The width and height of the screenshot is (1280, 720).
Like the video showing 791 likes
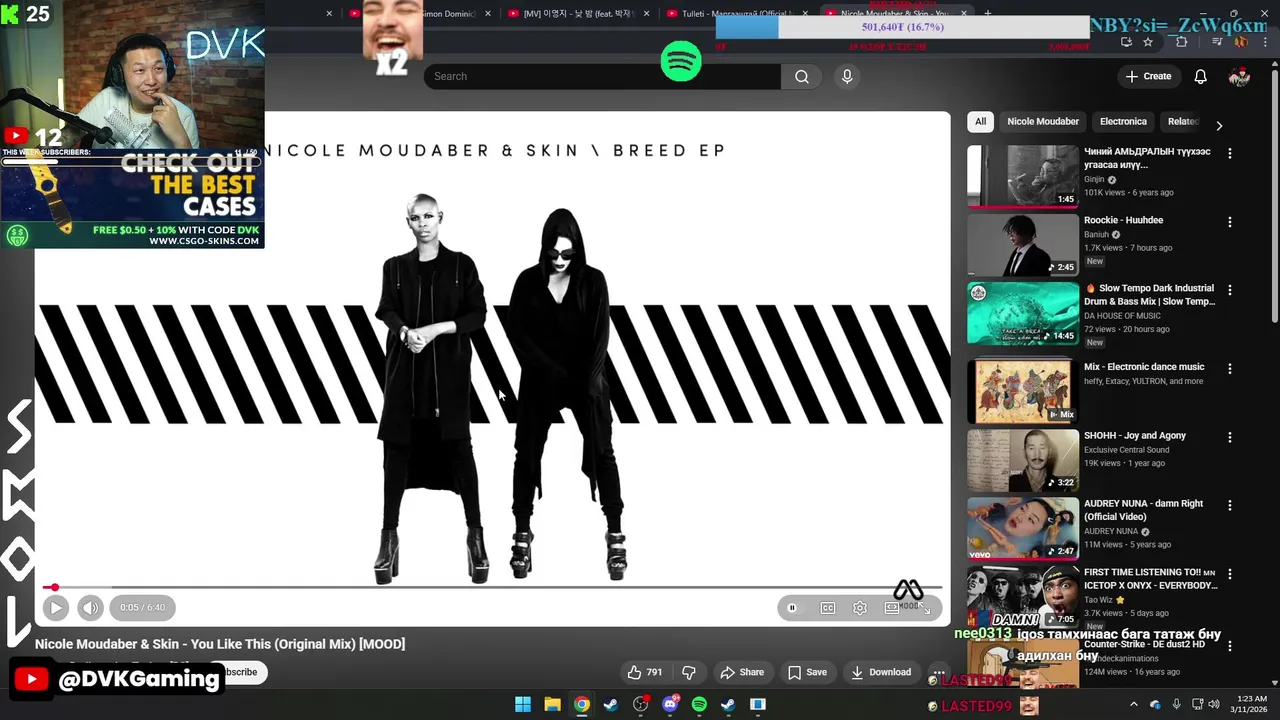(x=644, y=672)
